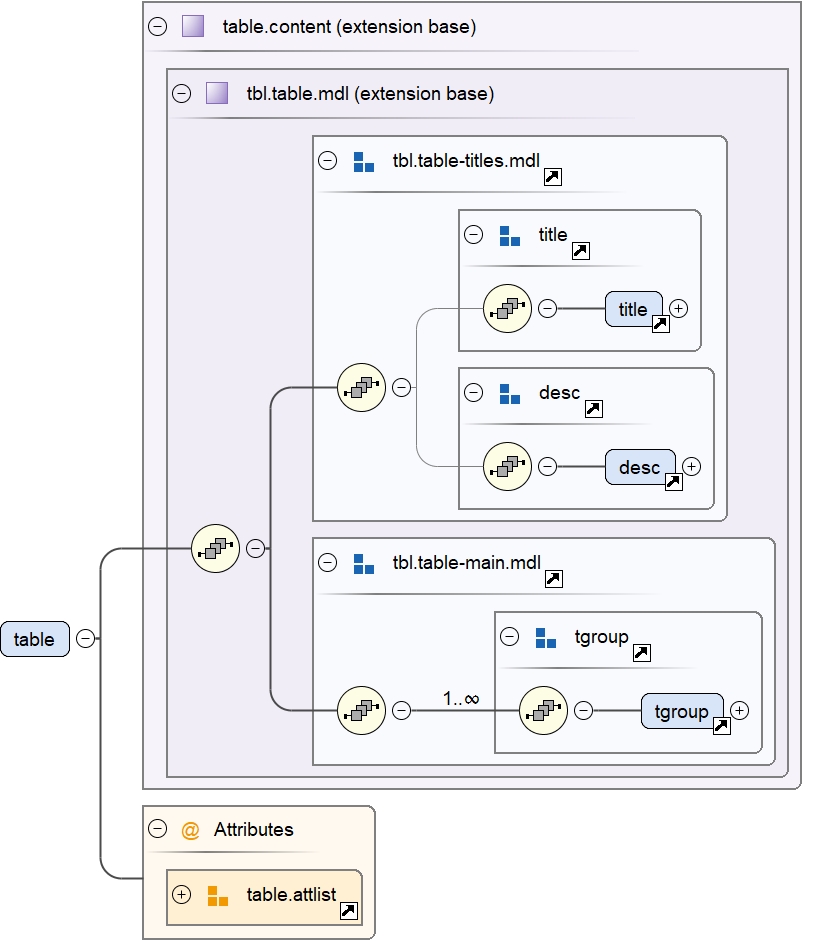Click the table.attlist link arrow icon
This screenshot has width=830, height=941.
pos(349,910)
